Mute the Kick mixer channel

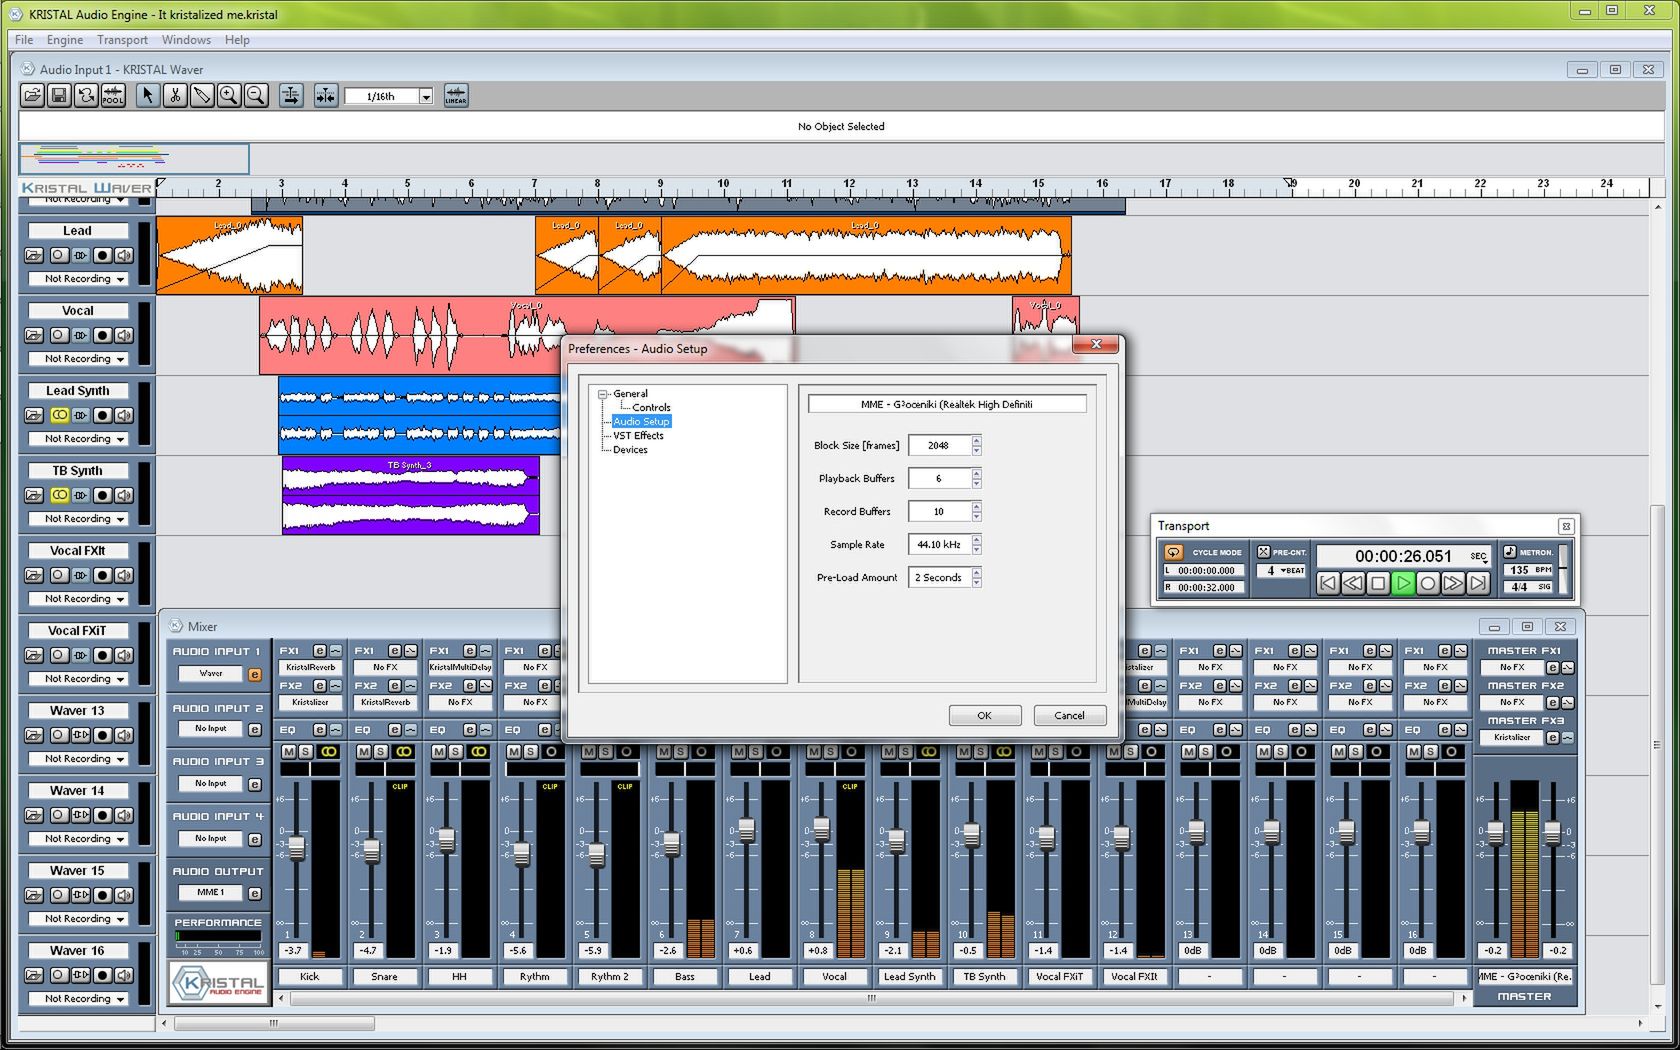point(289,751)
